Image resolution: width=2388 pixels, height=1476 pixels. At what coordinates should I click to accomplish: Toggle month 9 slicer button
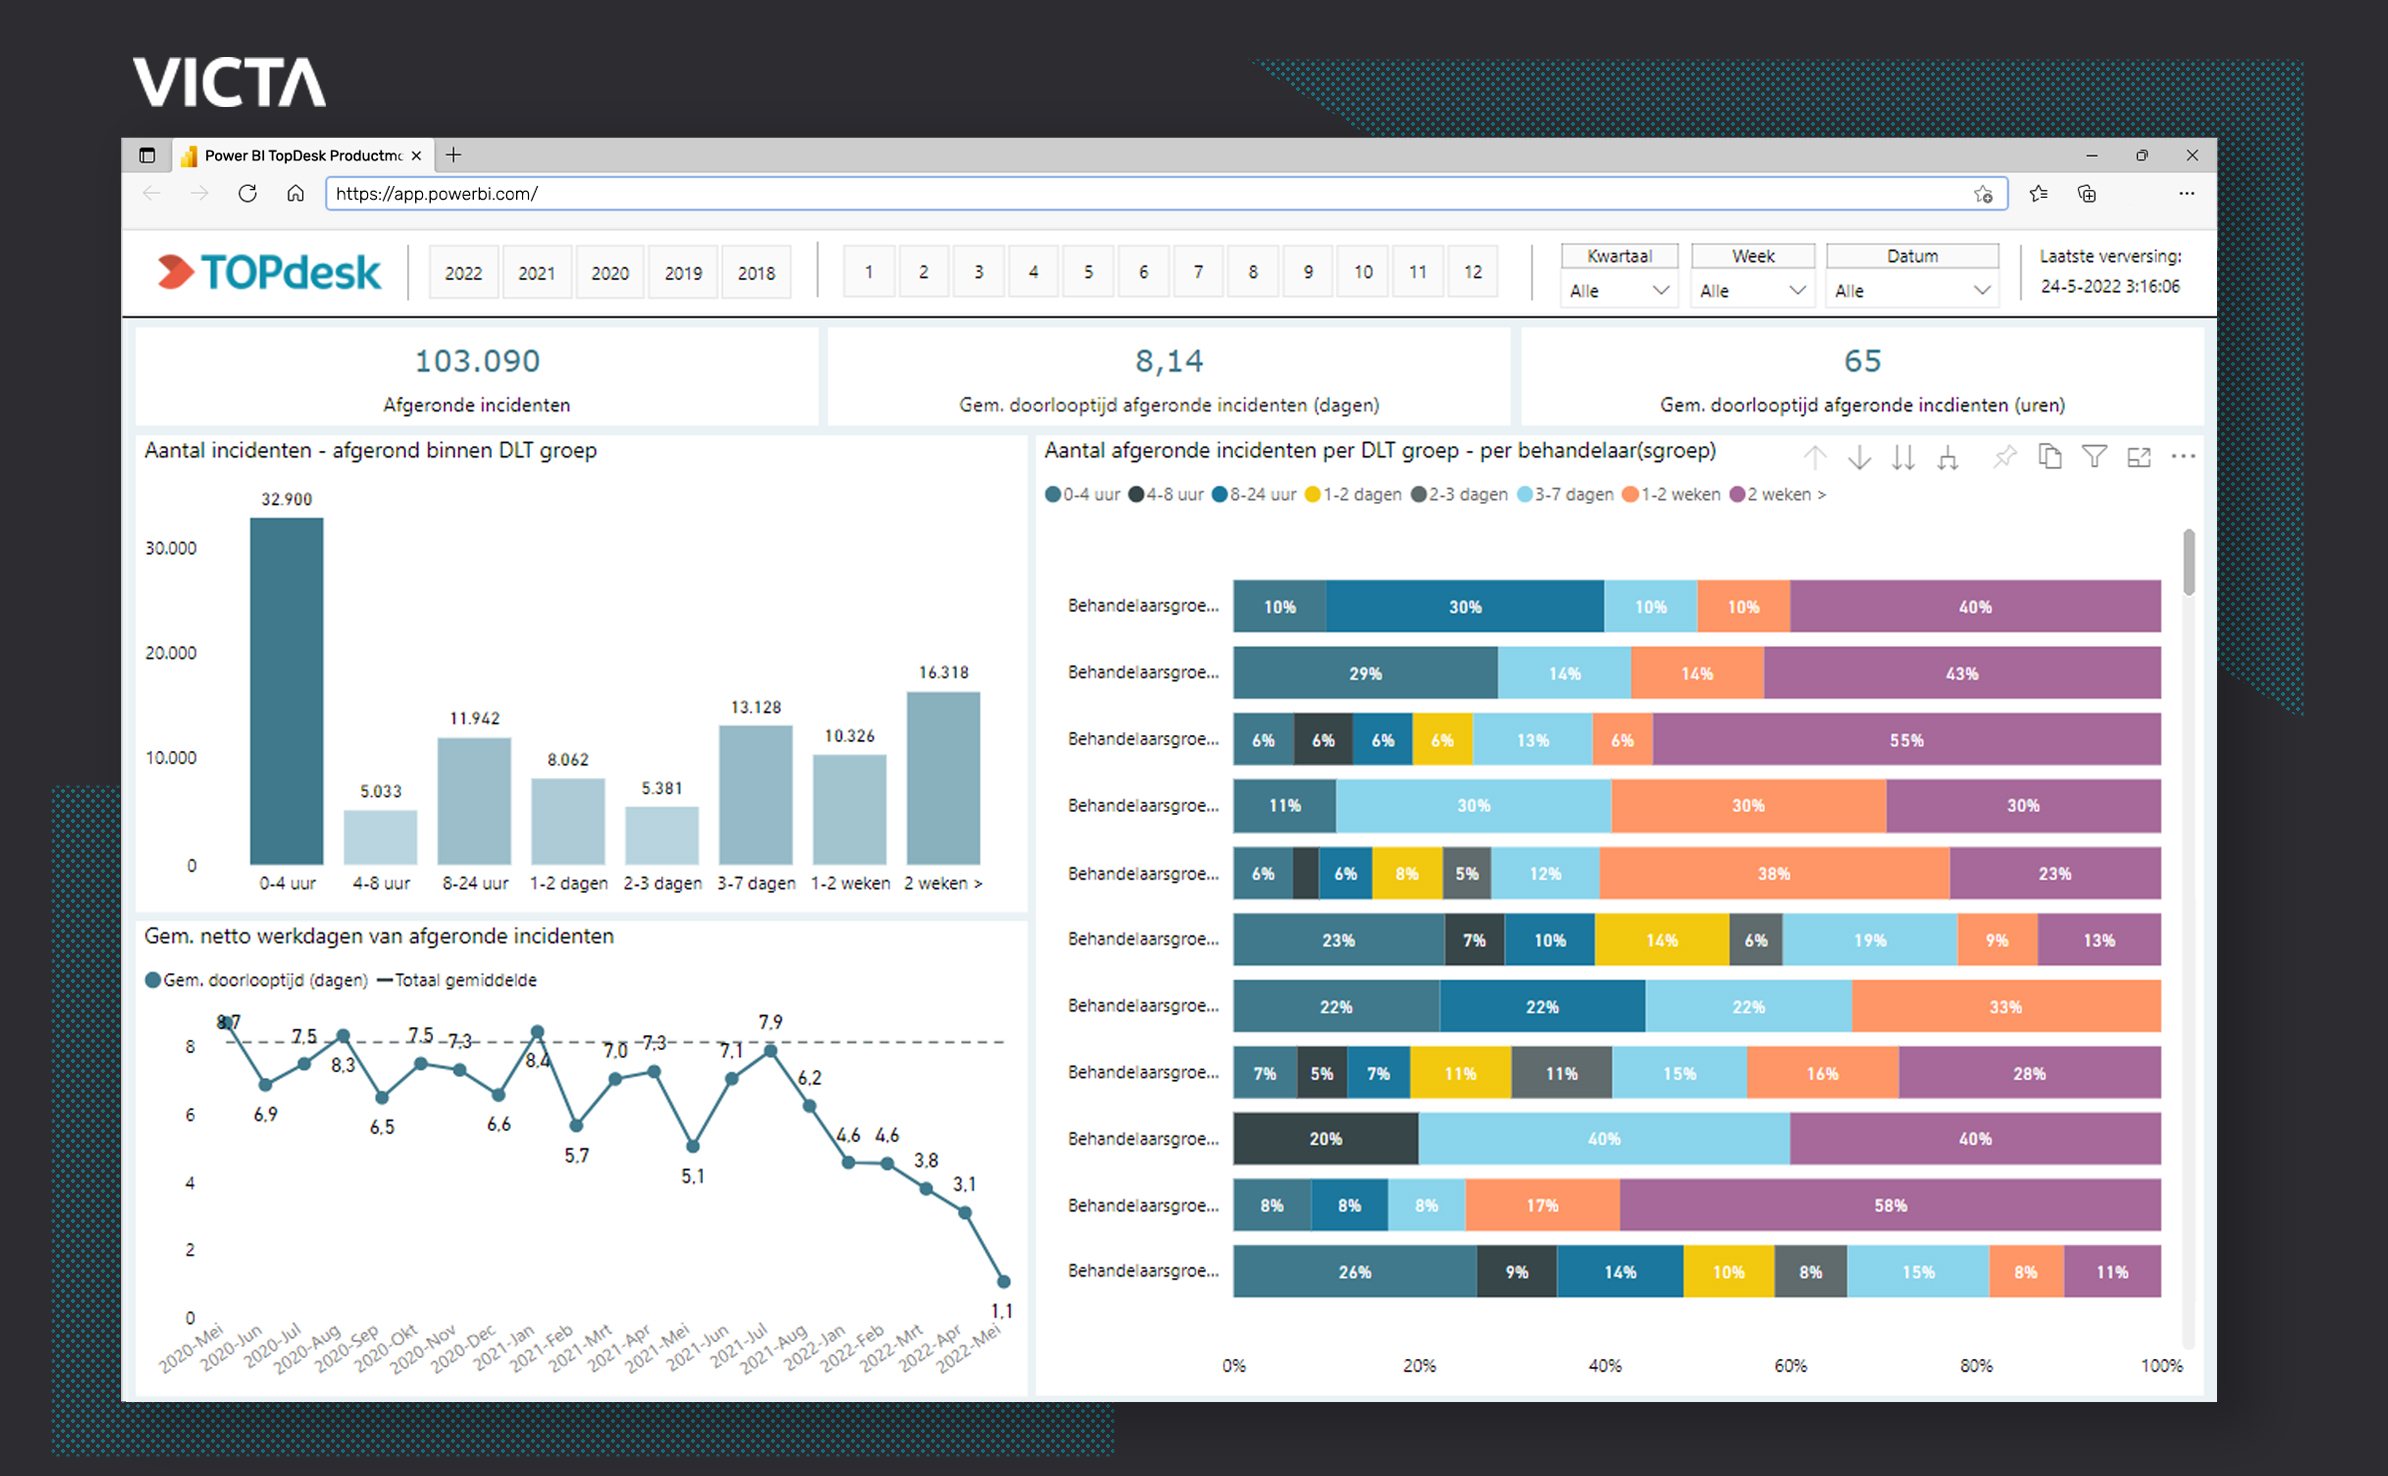click(1308, 272)
